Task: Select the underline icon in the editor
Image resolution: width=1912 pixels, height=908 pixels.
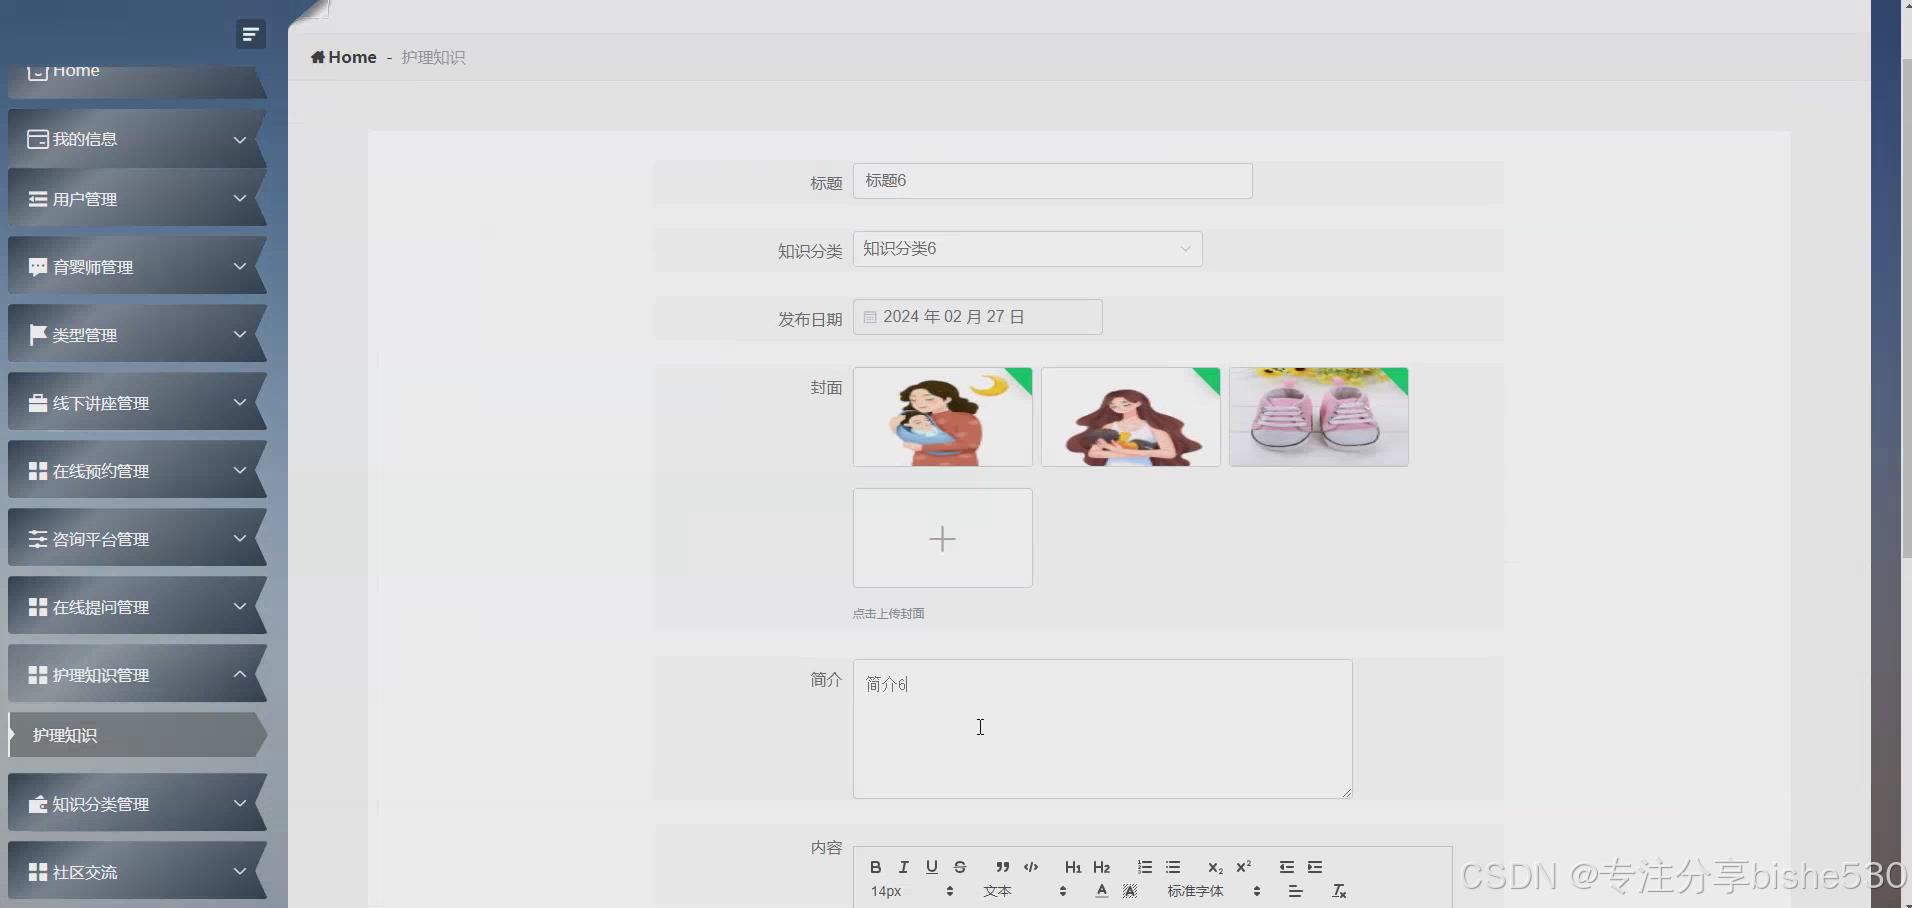Action: pyautogui.click(x=931, y=867)
